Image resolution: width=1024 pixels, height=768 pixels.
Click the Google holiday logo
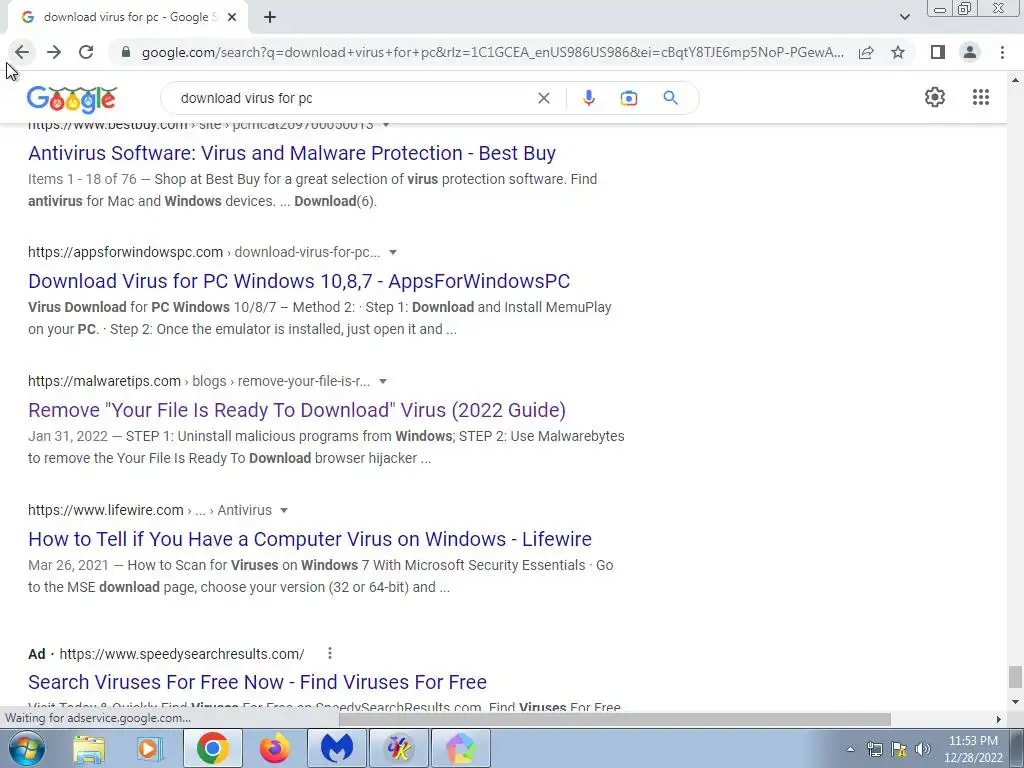72,99
